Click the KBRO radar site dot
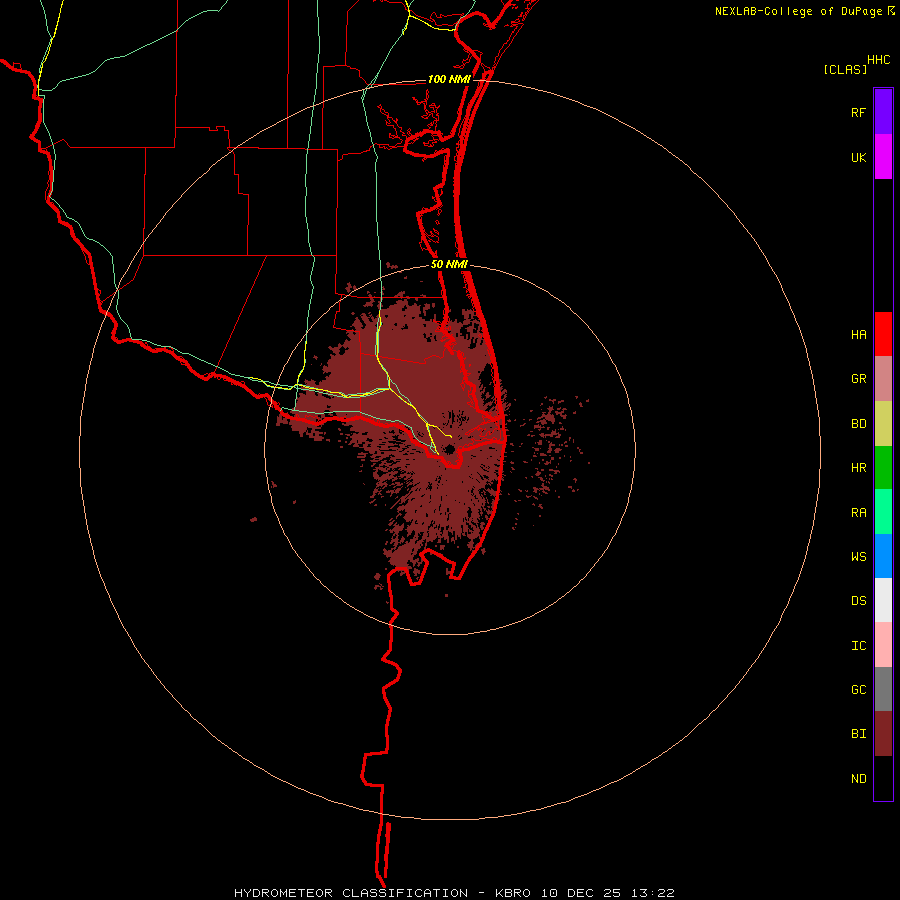The width and height of the screenshot is (900, 900). (450, 449)
